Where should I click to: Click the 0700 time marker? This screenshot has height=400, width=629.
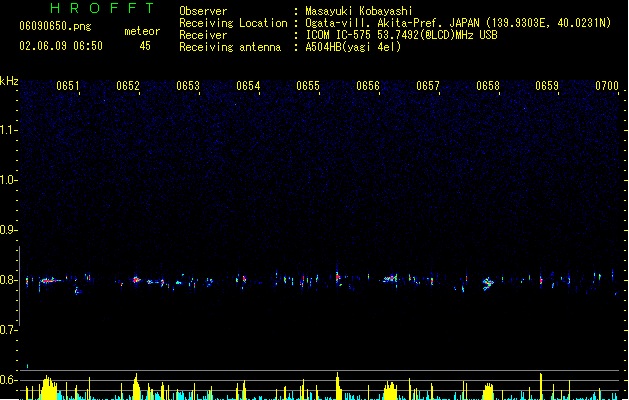coord(607,86)
